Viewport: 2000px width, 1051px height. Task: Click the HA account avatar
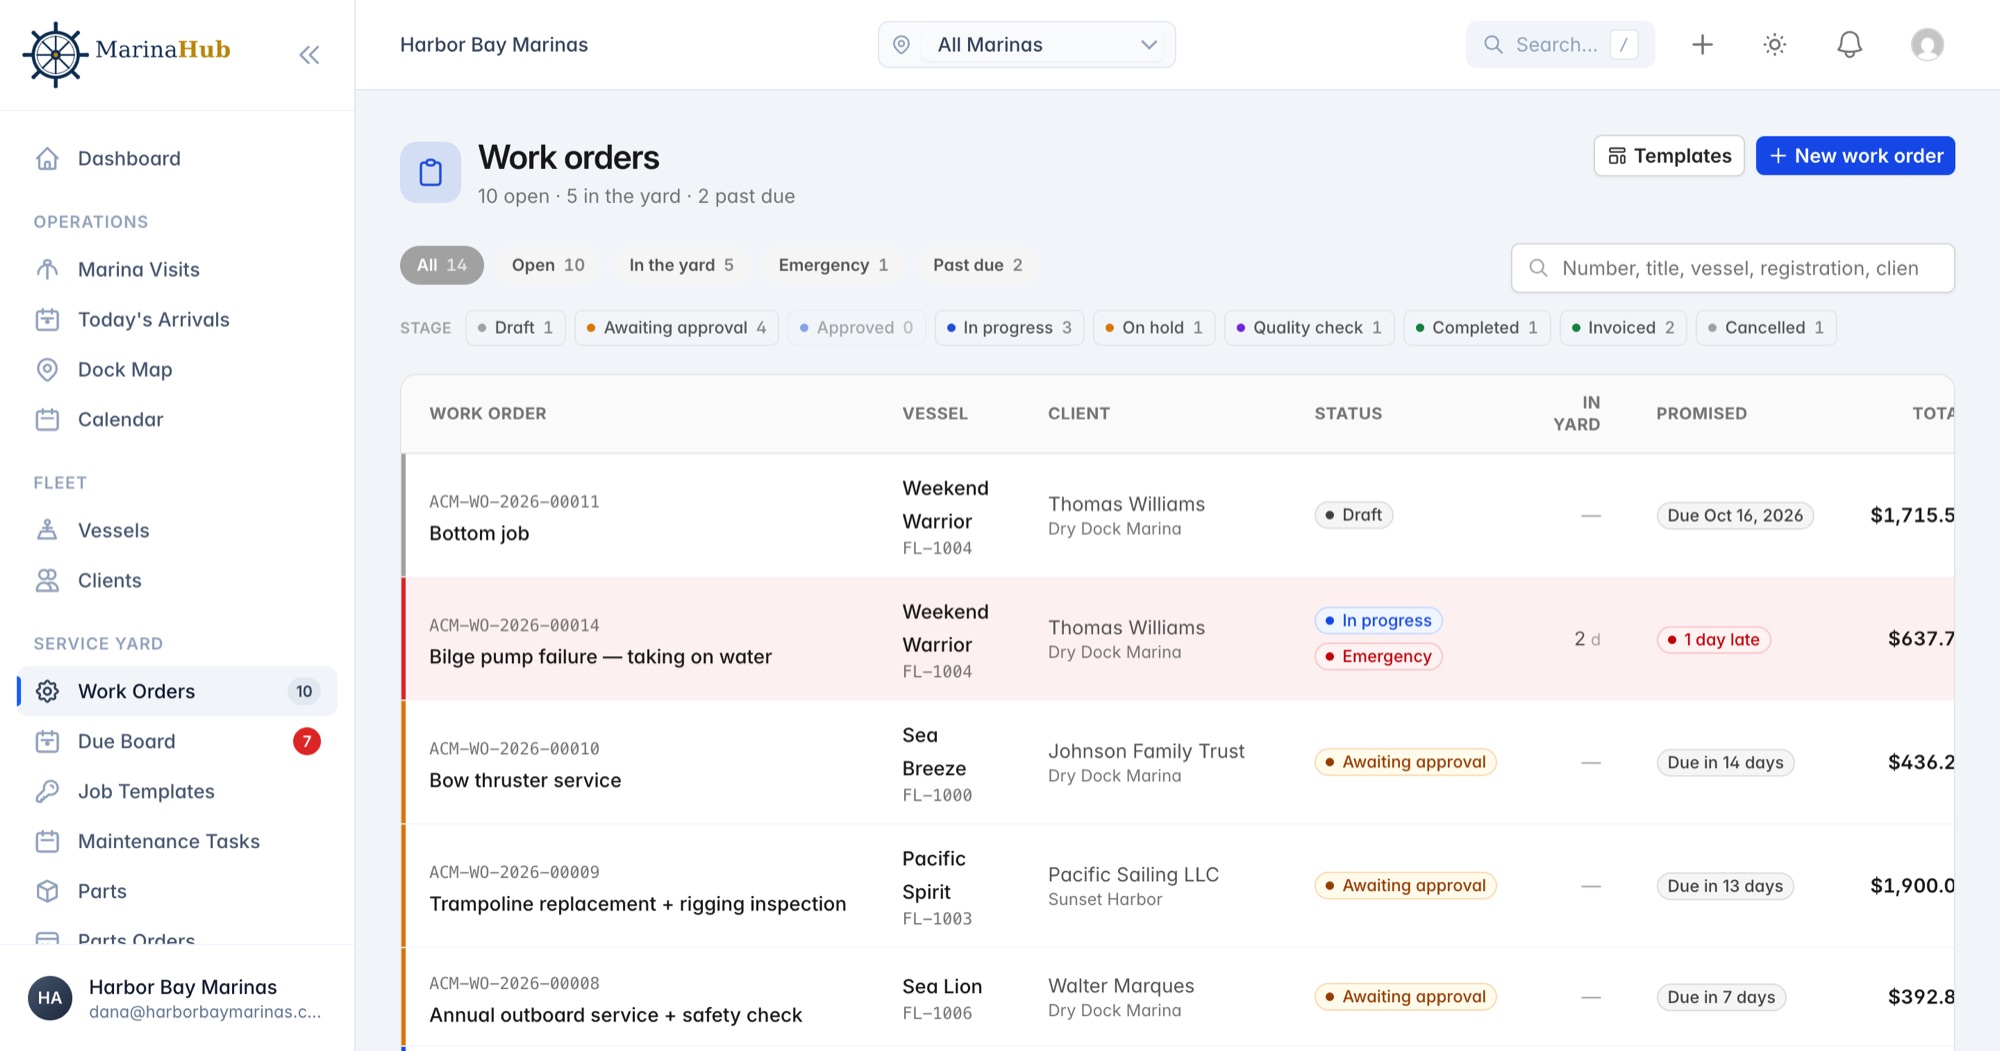50,998
